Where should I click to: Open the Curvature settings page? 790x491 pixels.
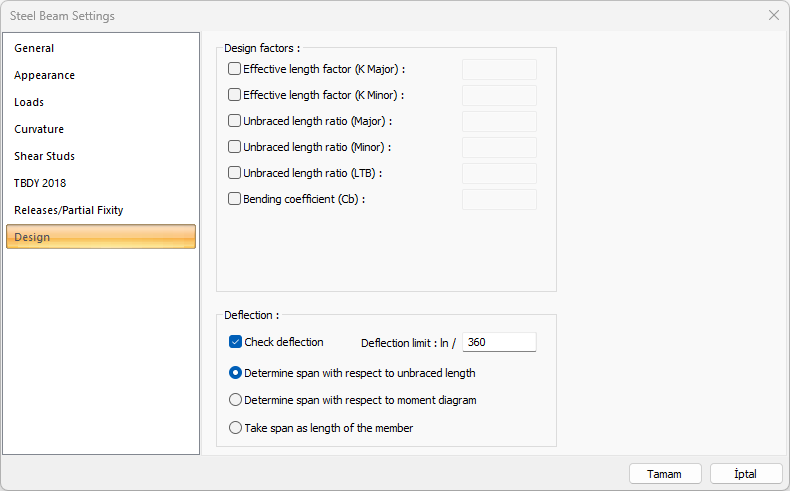[x=39, y=129]
